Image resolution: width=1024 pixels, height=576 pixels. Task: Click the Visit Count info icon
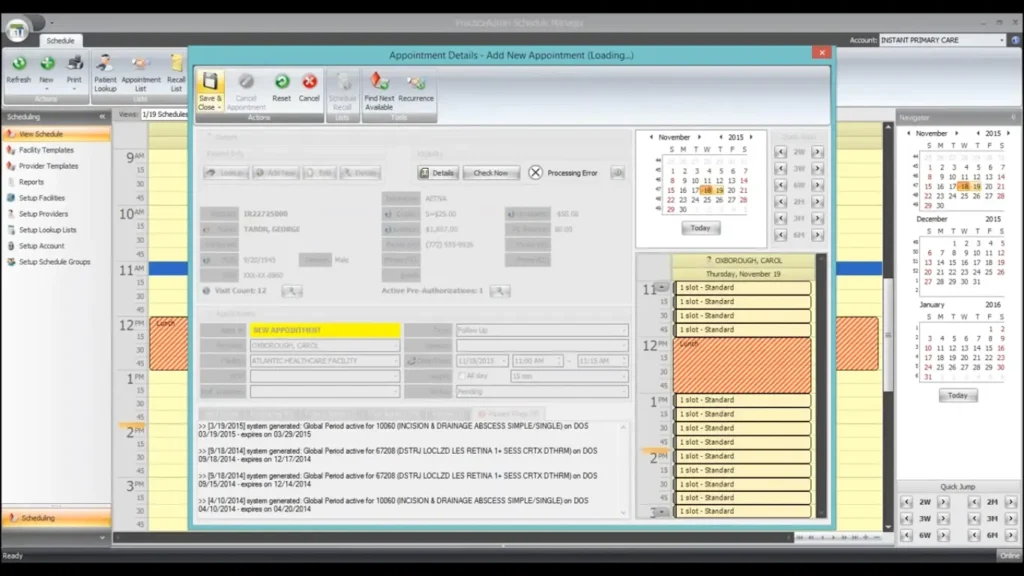point(206,291)
